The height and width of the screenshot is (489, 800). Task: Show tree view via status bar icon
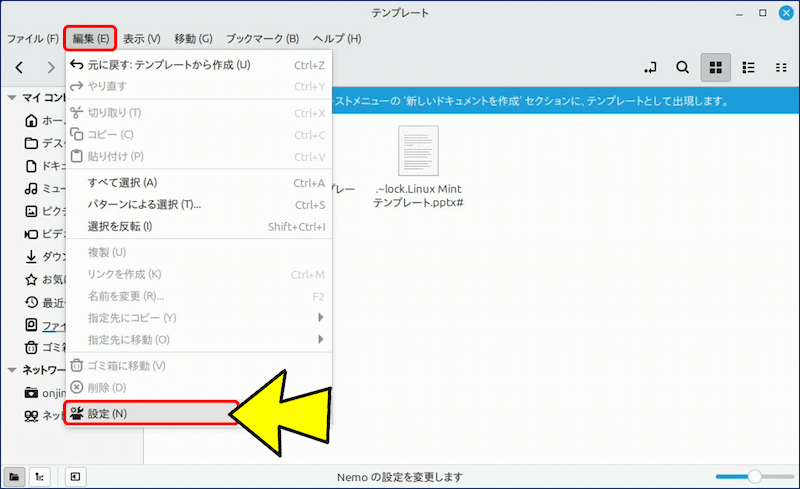(x=39, y=477)
